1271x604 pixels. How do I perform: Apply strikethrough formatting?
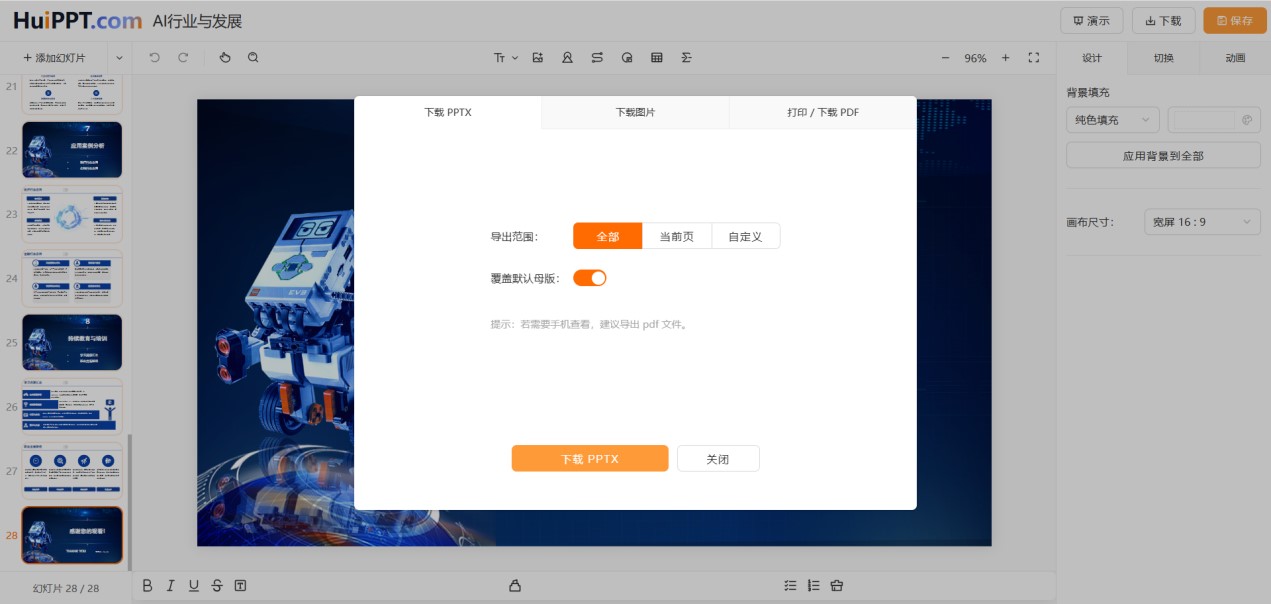(216, 585)
